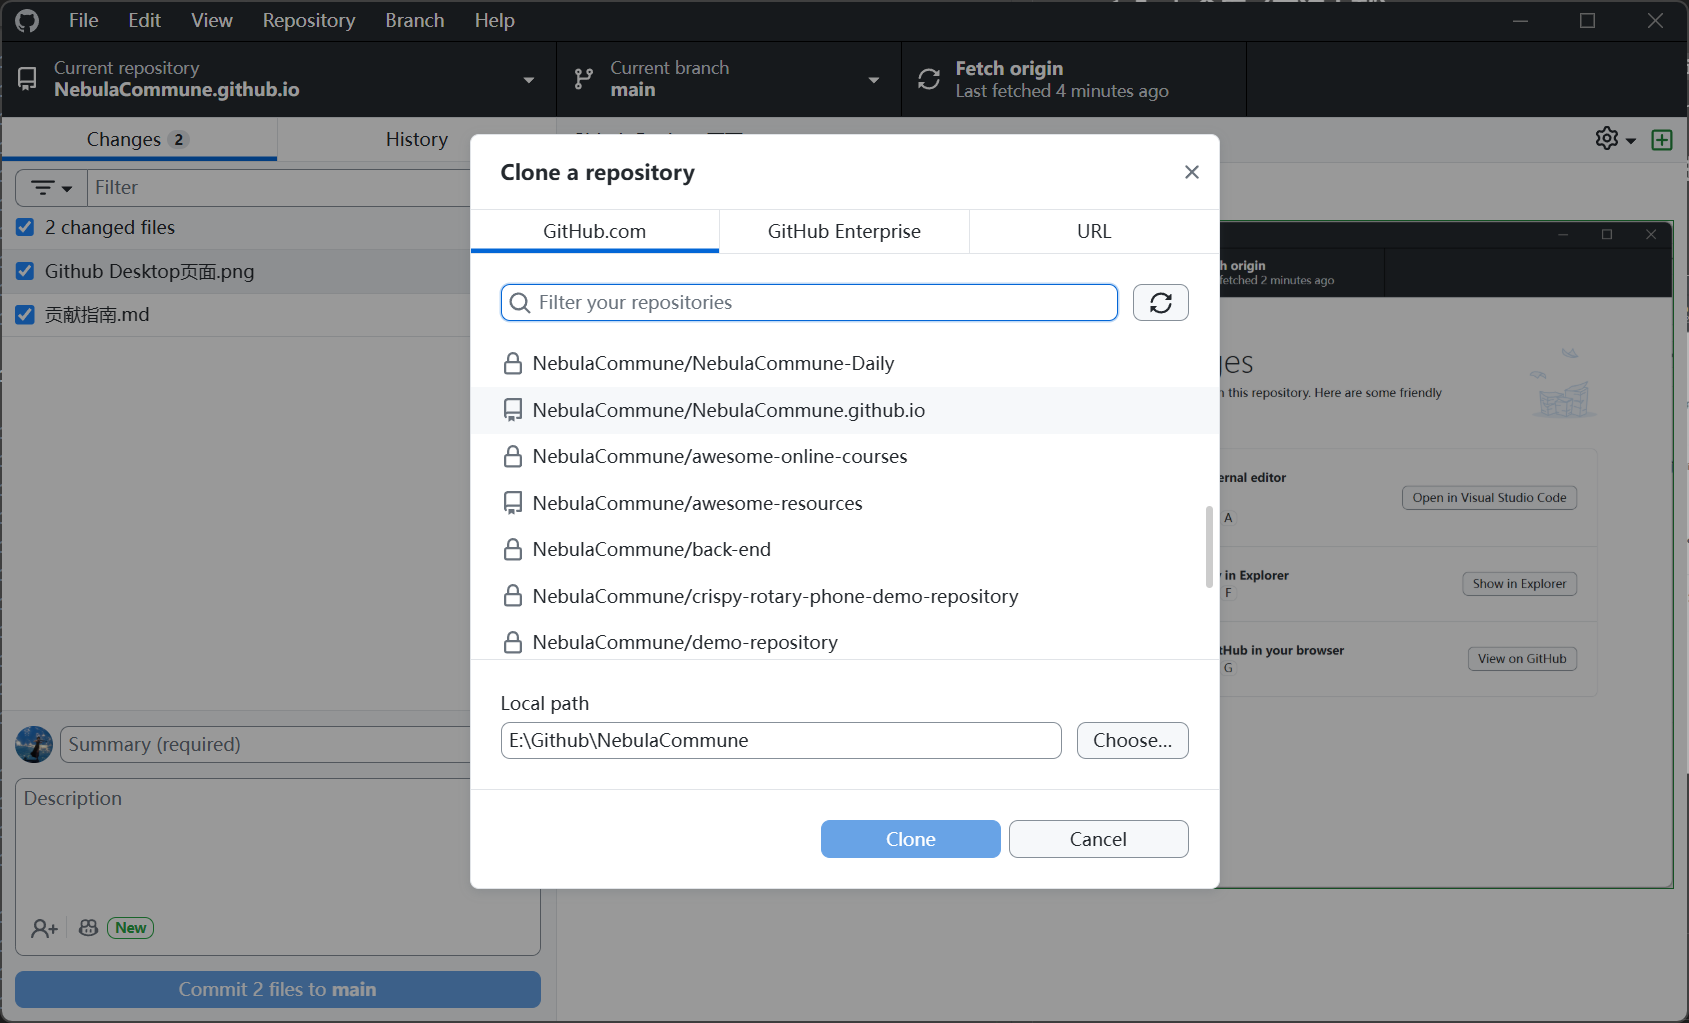Click the green plus icon at top right

point(1662,139)
